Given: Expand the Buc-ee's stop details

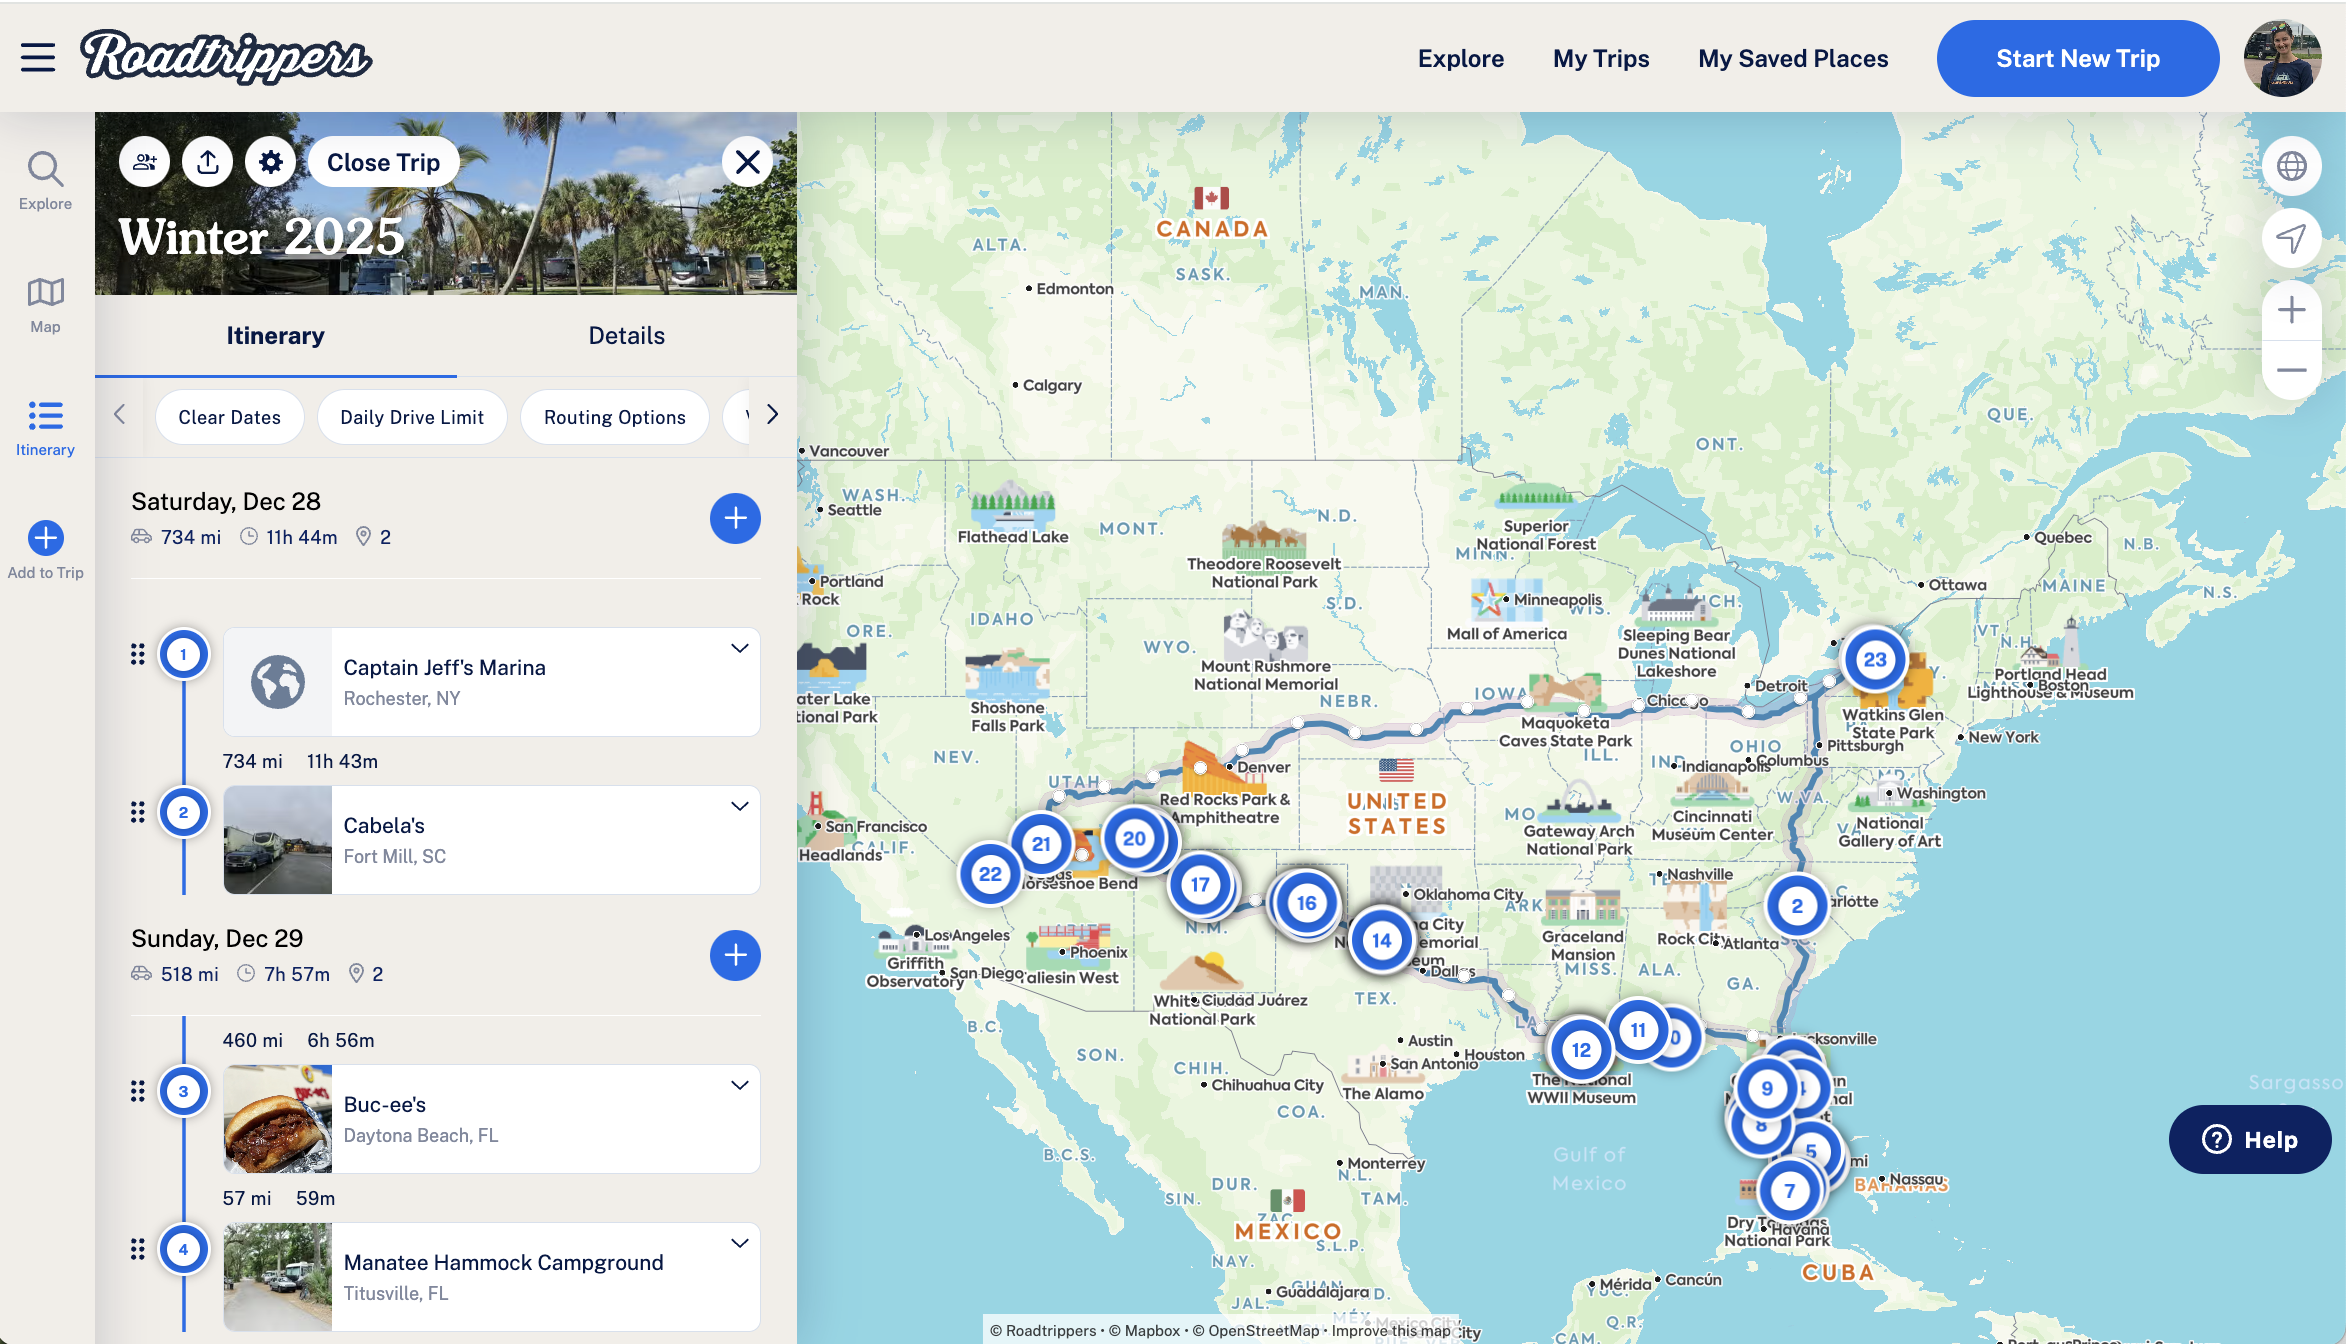Looking at the screenshot, I should (740, 1085).
